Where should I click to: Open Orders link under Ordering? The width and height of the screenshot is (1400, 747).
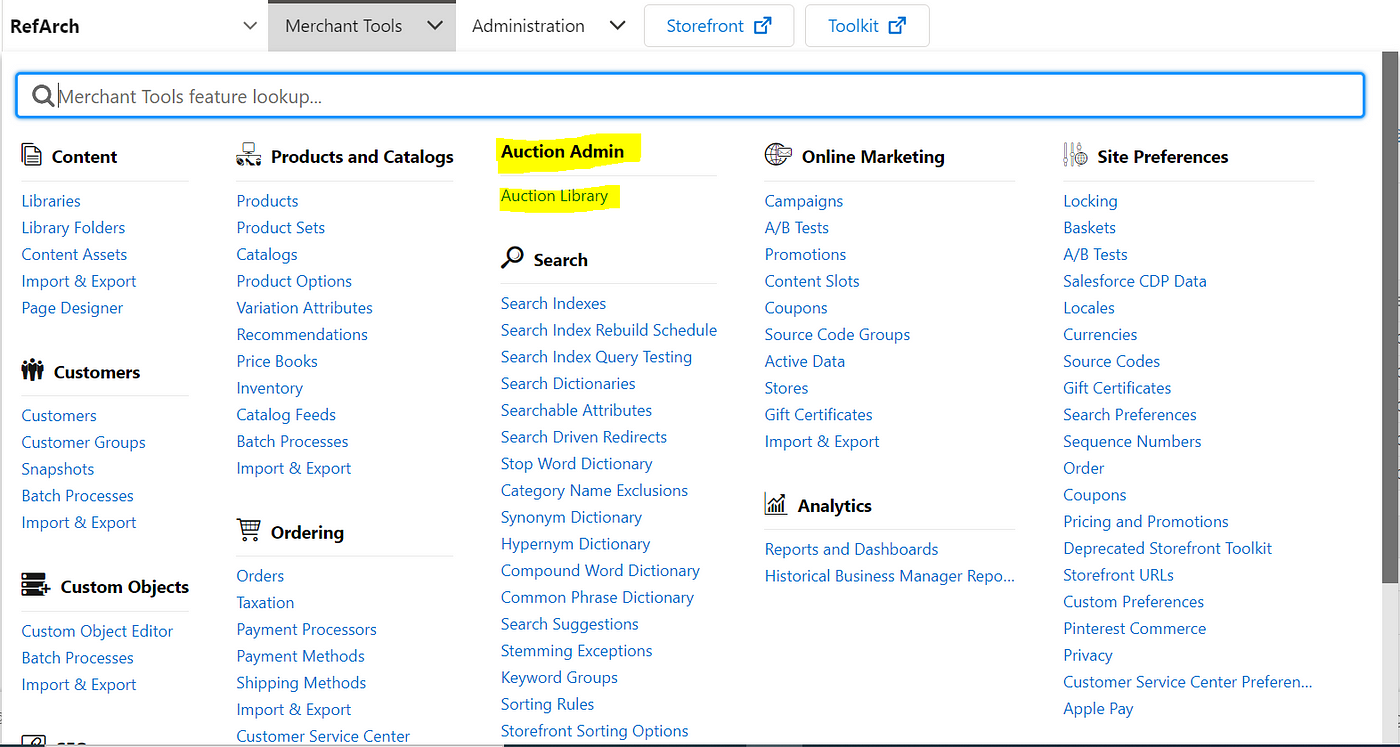(x=260, y=576)
